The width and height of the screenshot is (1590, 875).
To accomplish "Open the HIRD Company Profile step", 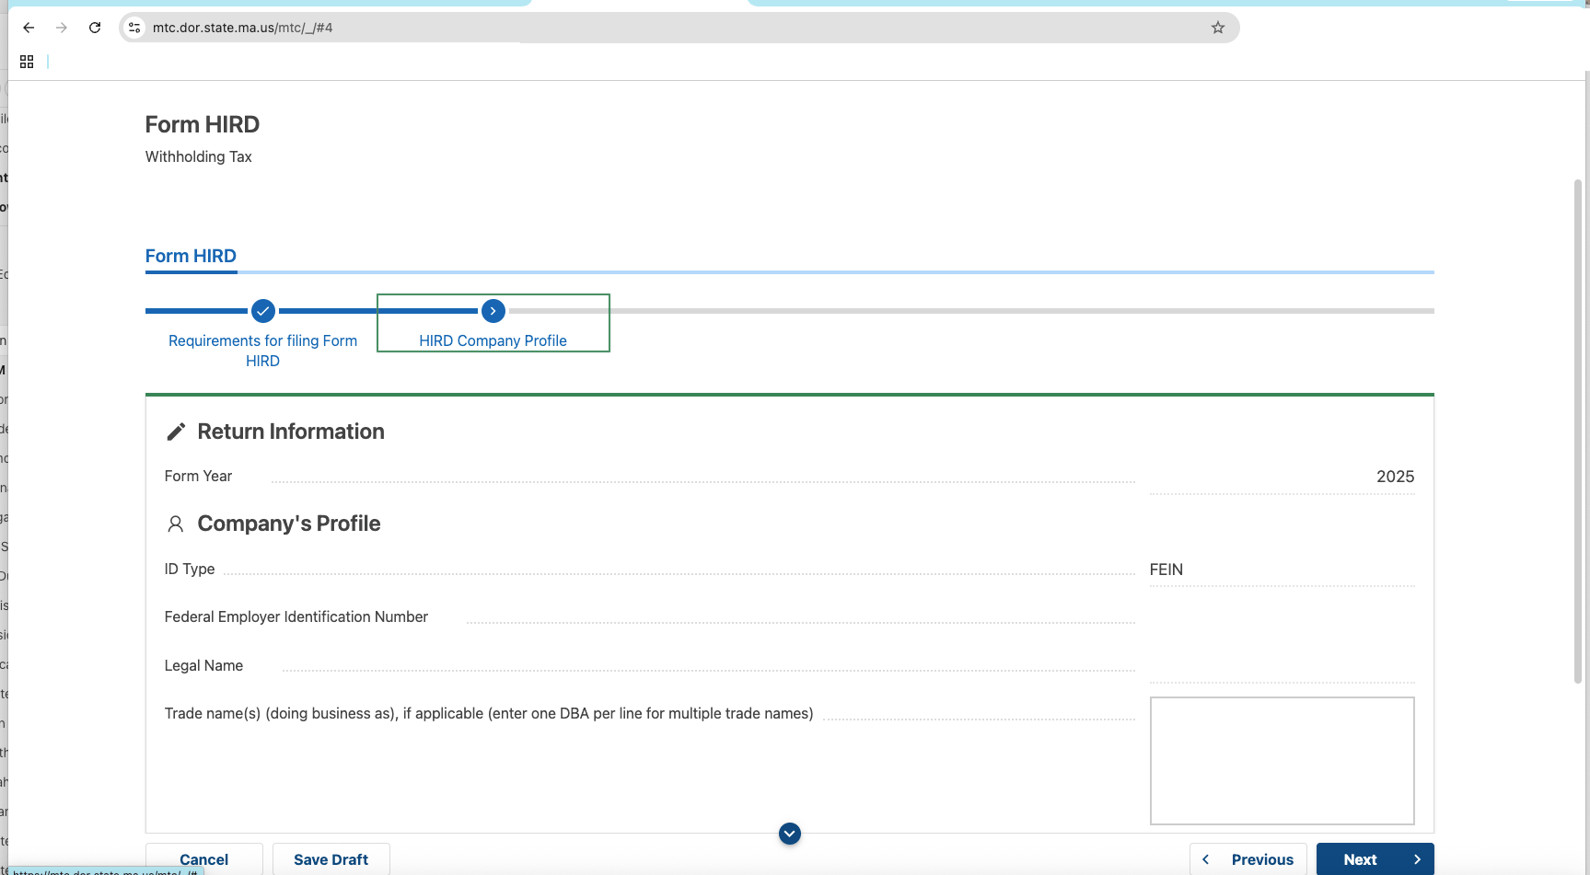I will pos(493,341).
